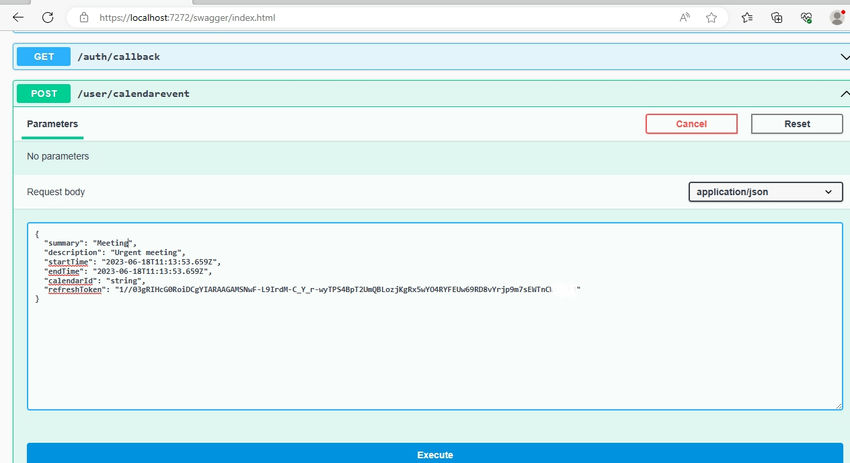
Task: Click the /user/calendarevent path text
Action: pyautogui.click(x=133, y=93)
